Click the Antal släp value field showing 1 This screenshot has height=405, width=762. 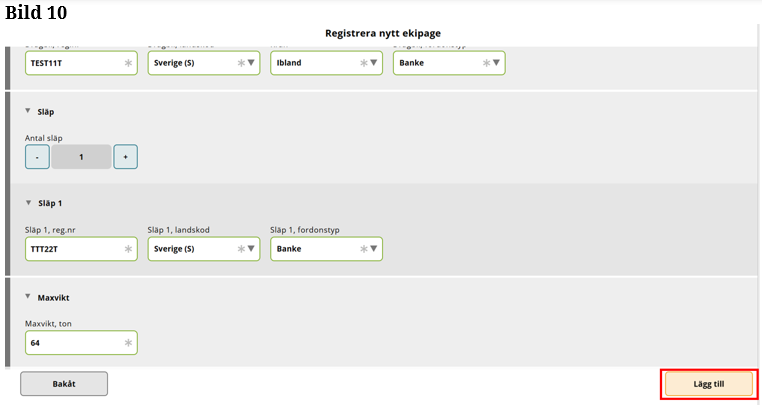pos(81,157)
